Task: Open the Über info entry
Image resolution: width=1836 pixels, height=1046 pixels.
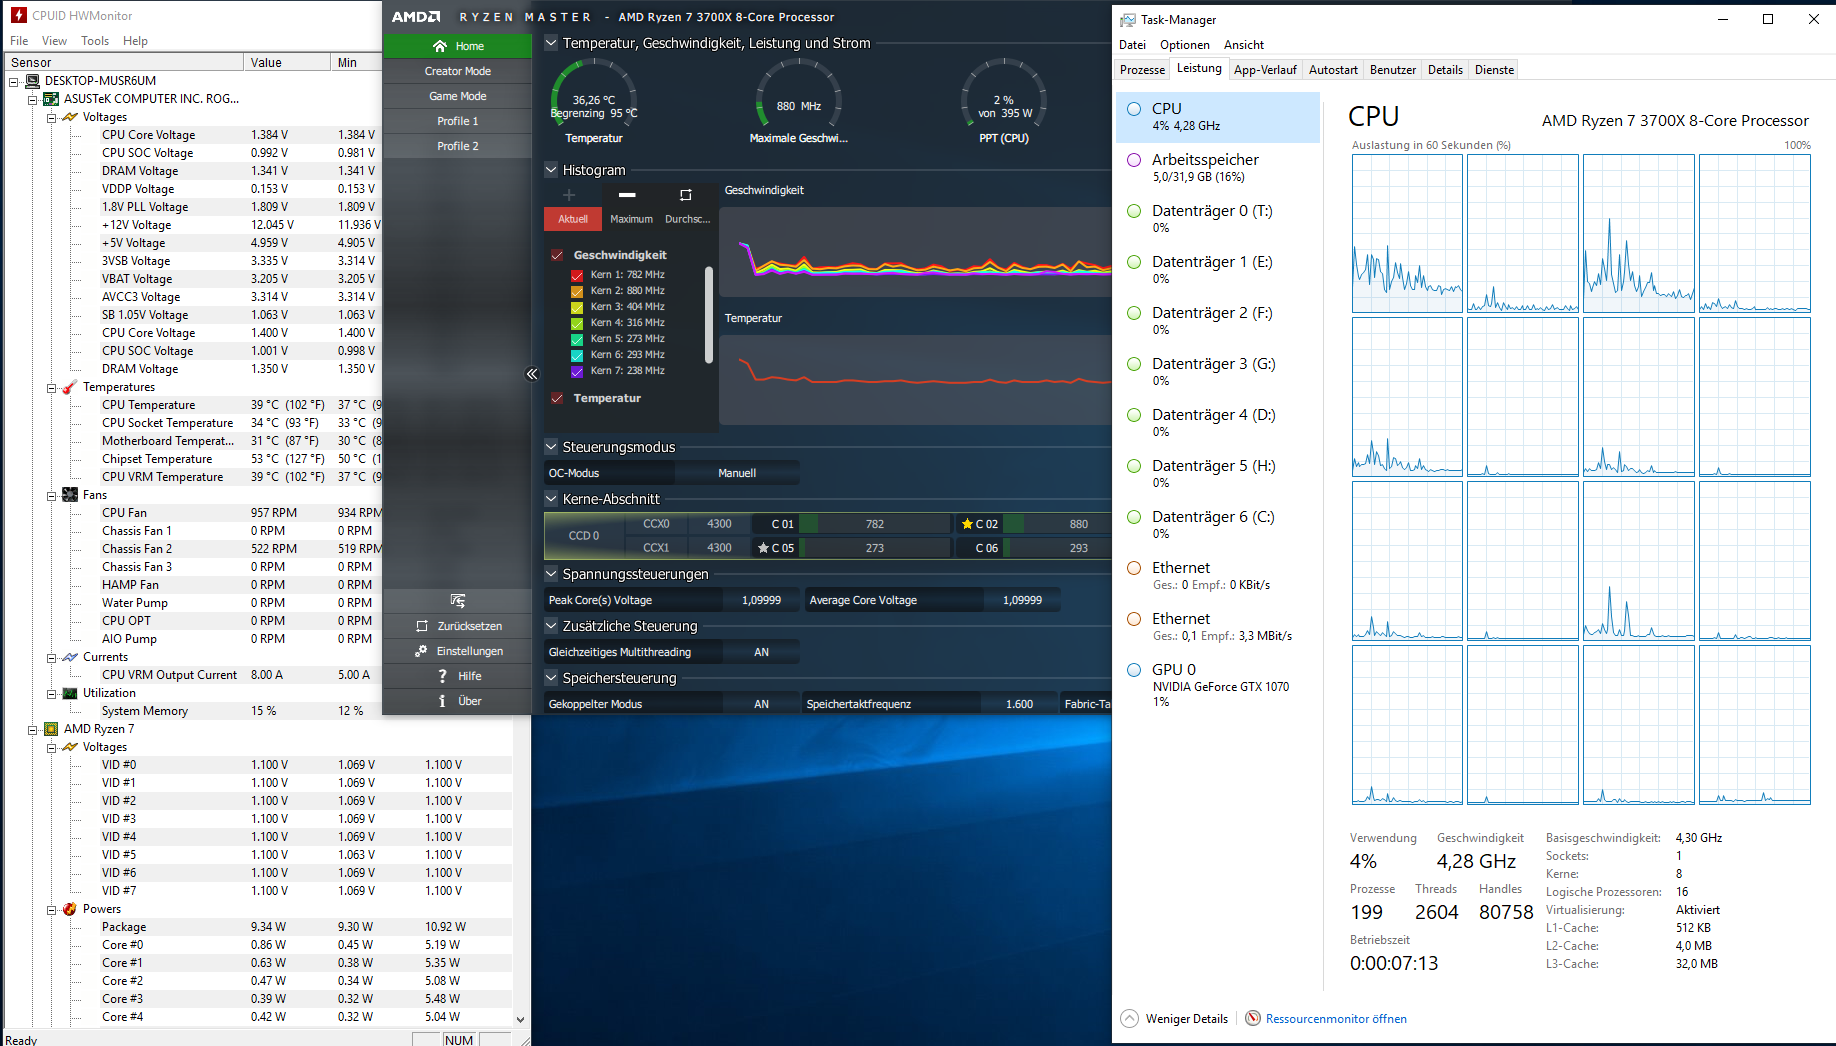Action: tap(442, 701)
